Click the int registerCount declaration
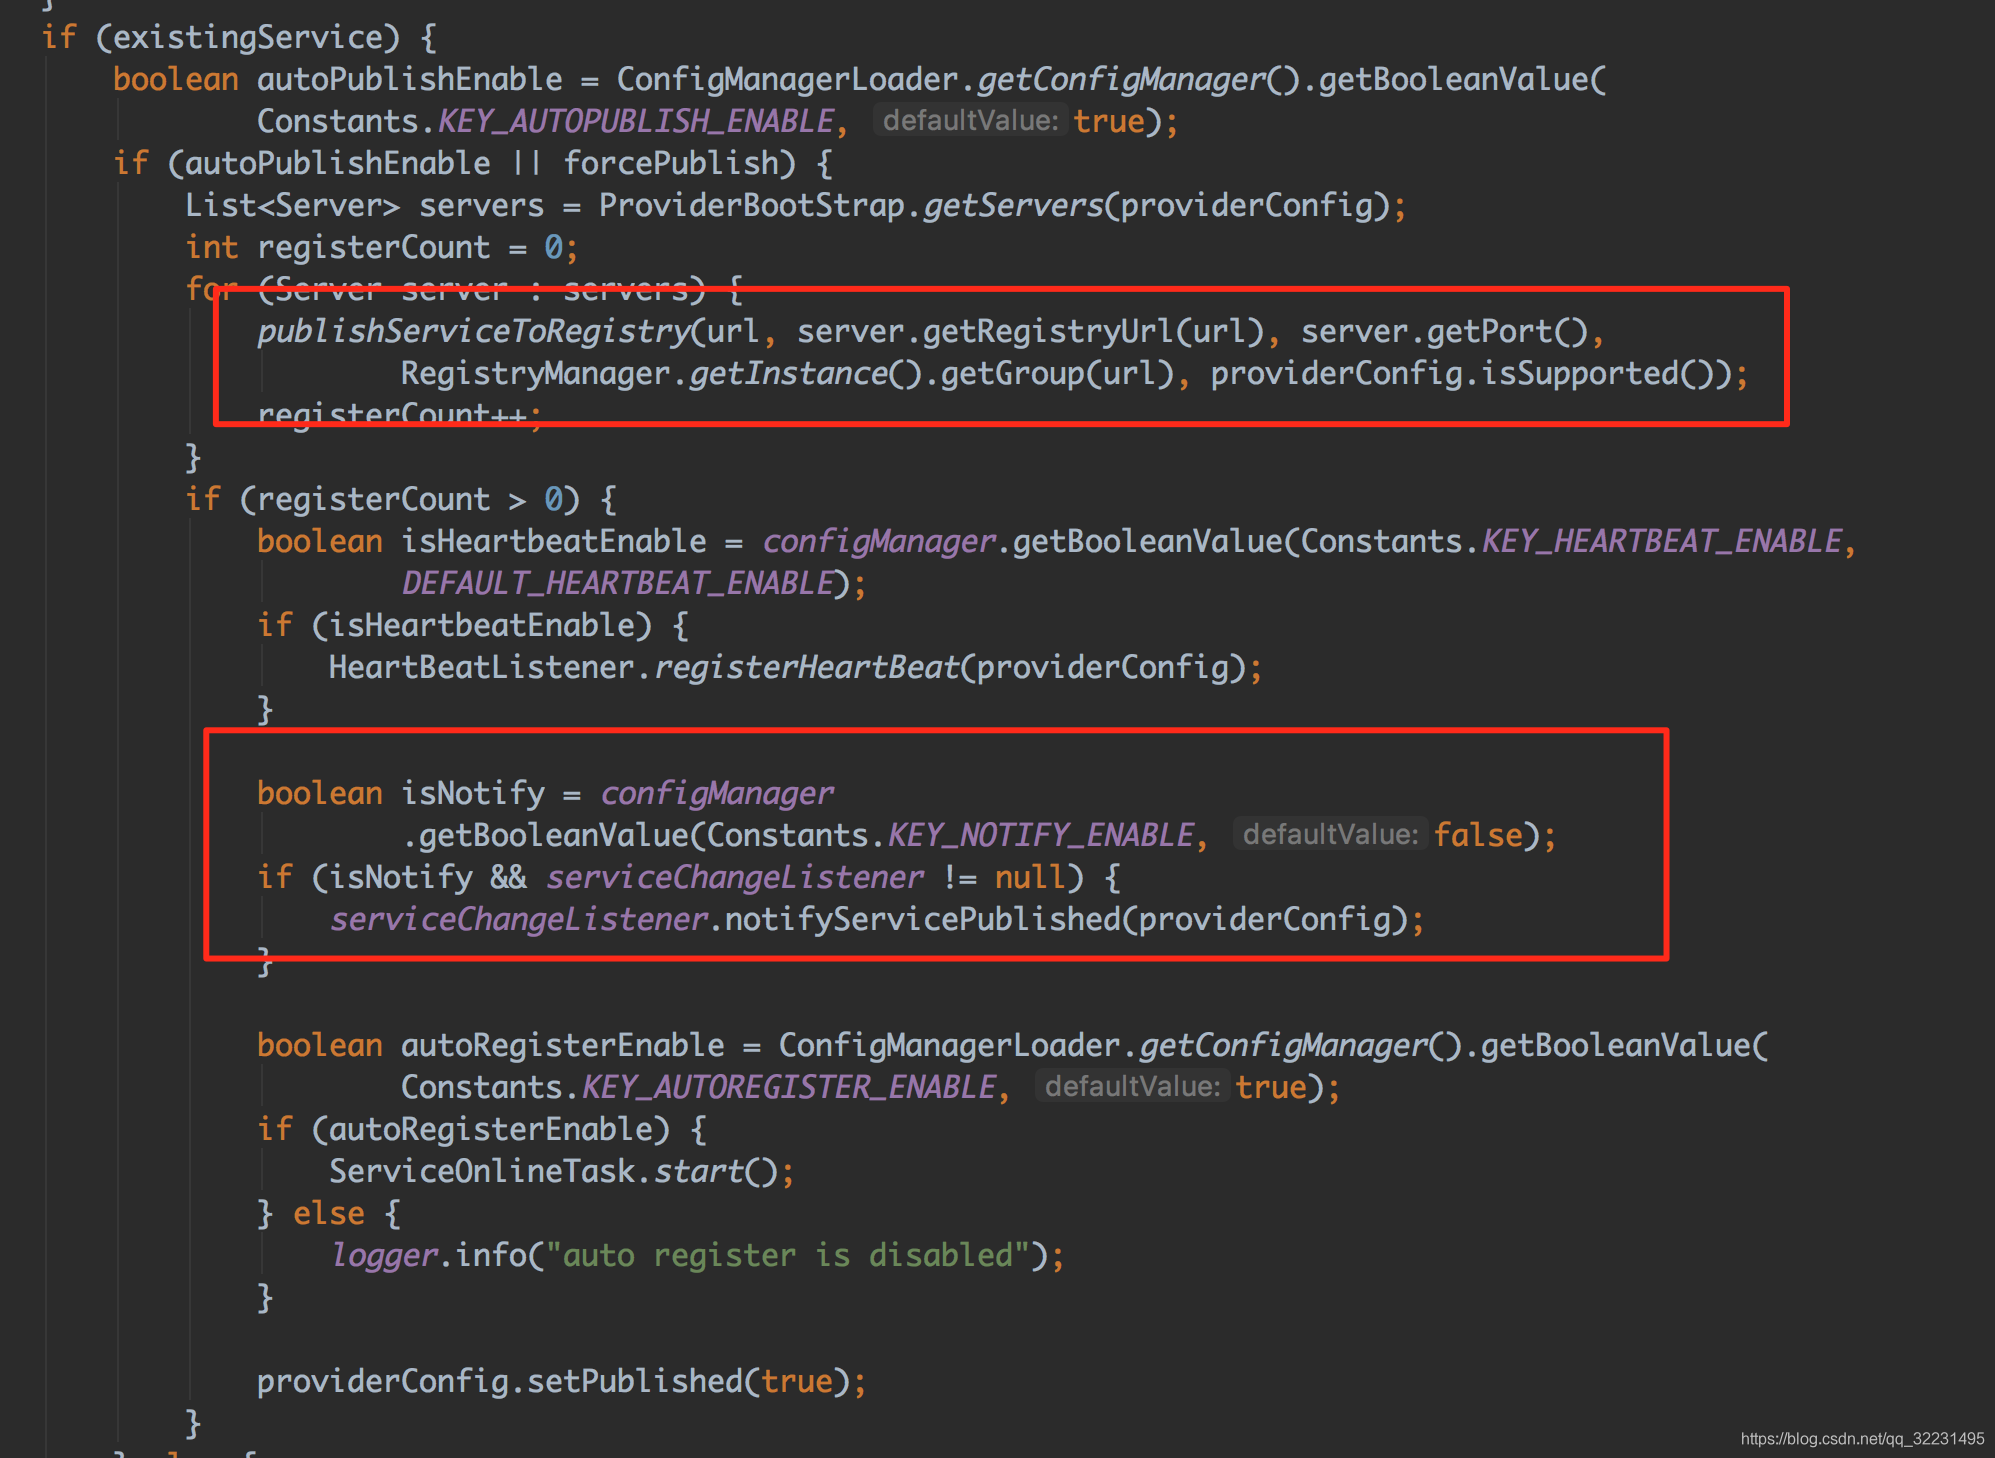Screen dimensions: 1995x1458 point(337,247)
